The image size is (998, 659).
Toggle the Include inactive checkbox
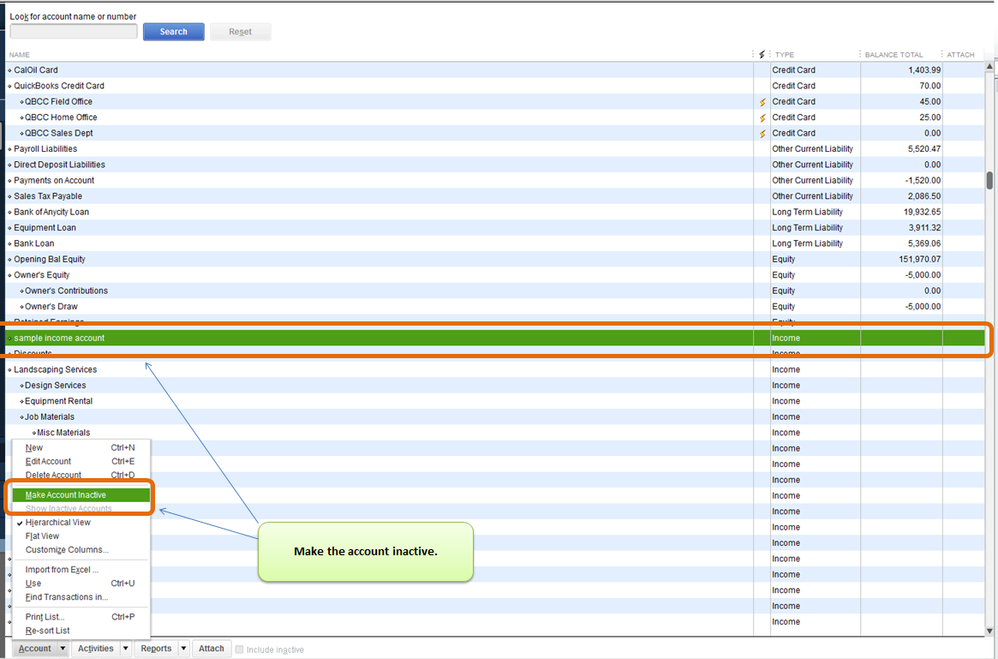click(239, 649)
